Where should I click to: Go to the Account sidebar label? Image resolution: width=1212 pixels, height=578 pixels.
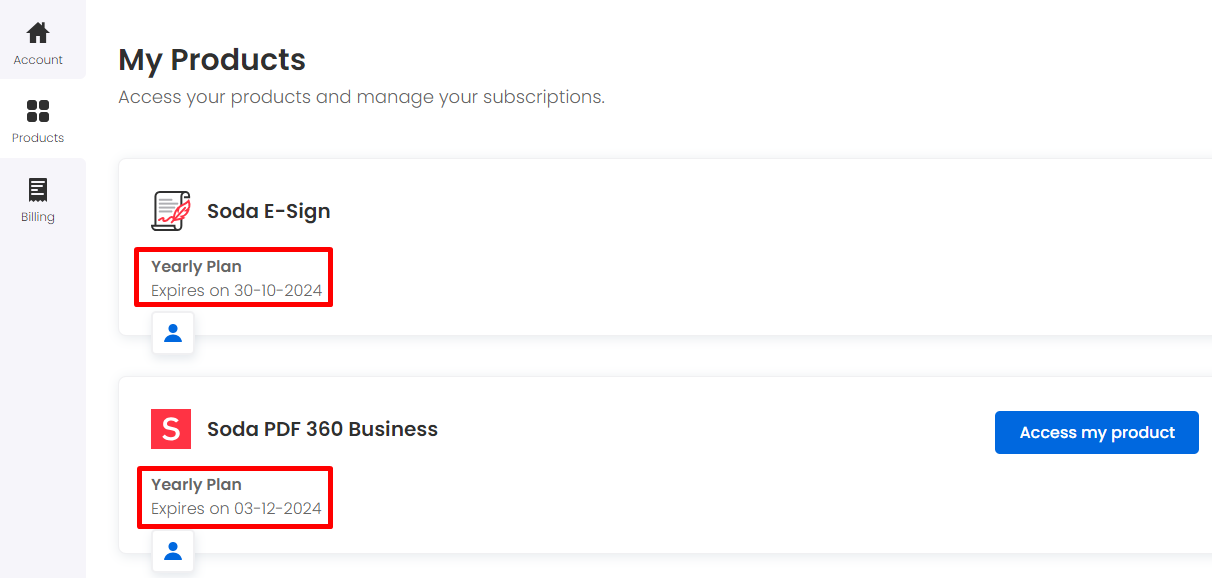38,60
